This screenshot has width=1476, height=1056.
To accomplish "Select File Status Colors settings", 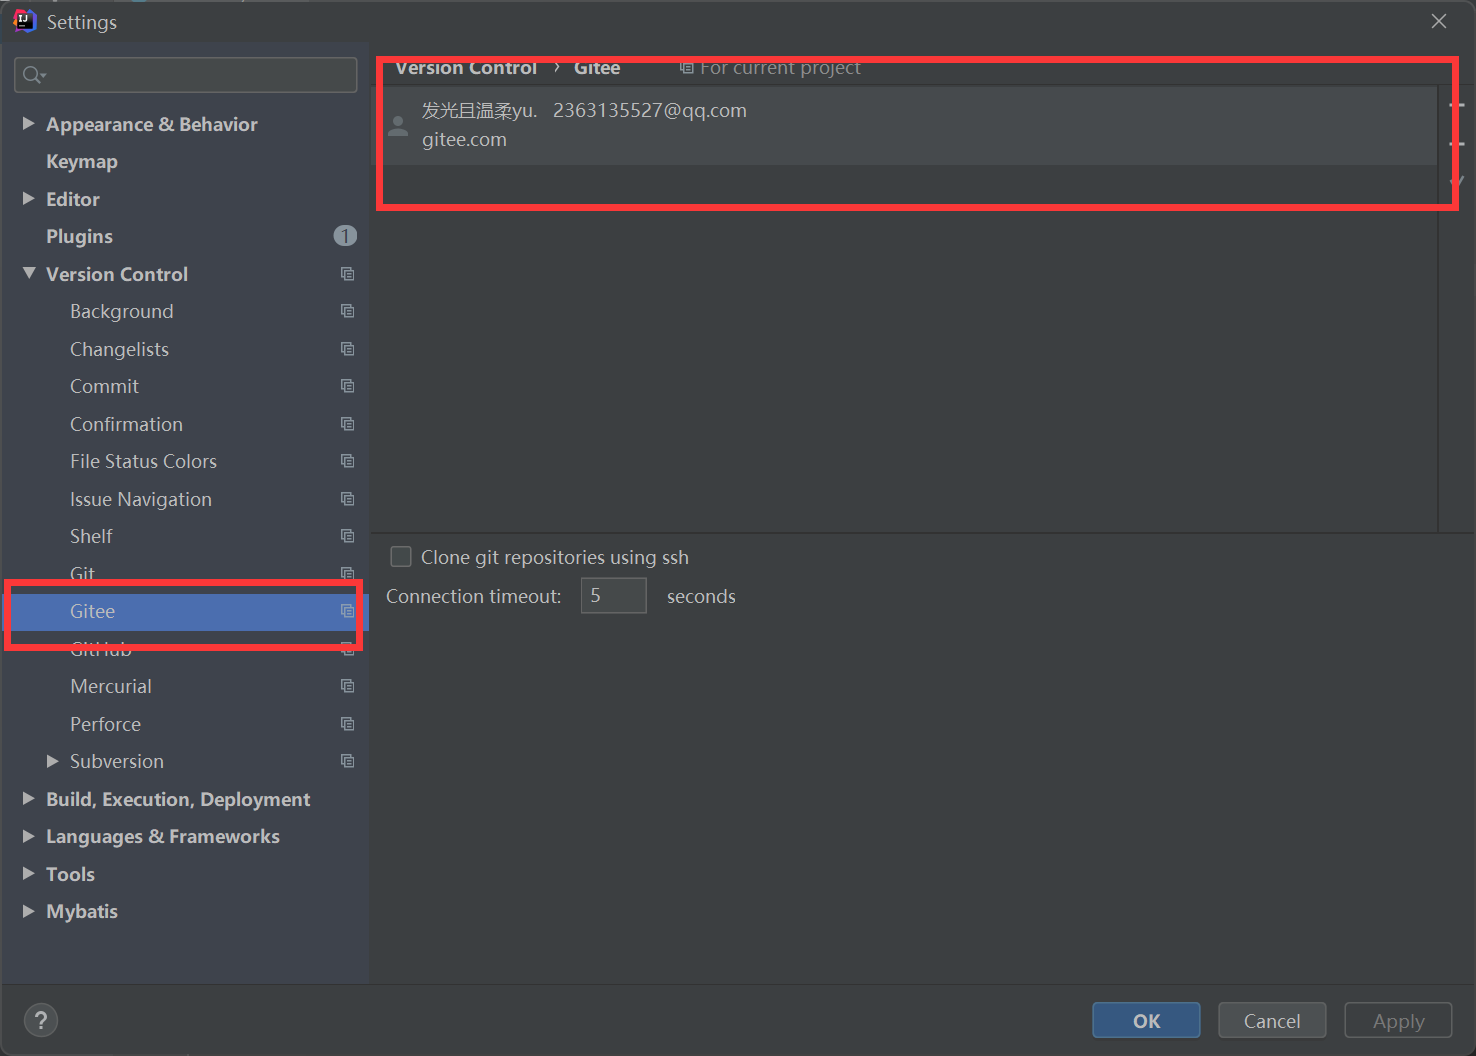I will coord(143,461).
